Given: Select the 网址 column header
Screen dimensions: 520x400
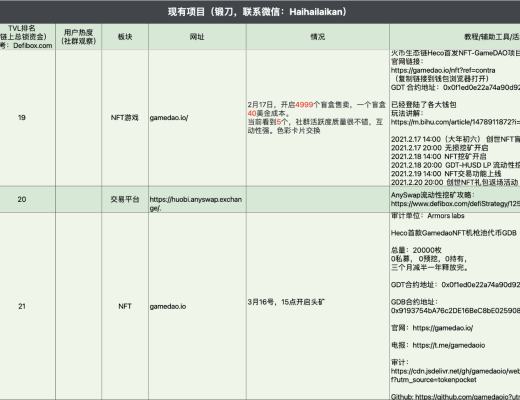Looking at the screenshot, I should coord(197,37).
